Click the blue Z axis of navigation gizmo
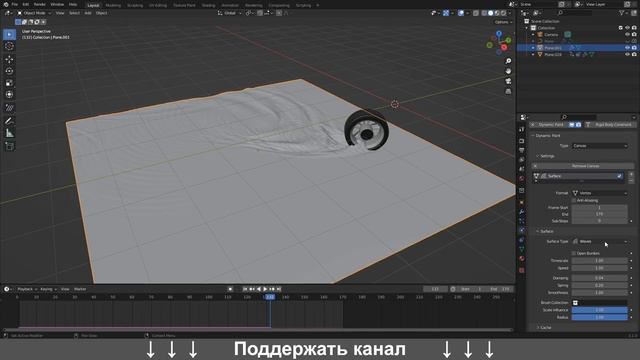This screenshot has height=360, width=640. 499,33
